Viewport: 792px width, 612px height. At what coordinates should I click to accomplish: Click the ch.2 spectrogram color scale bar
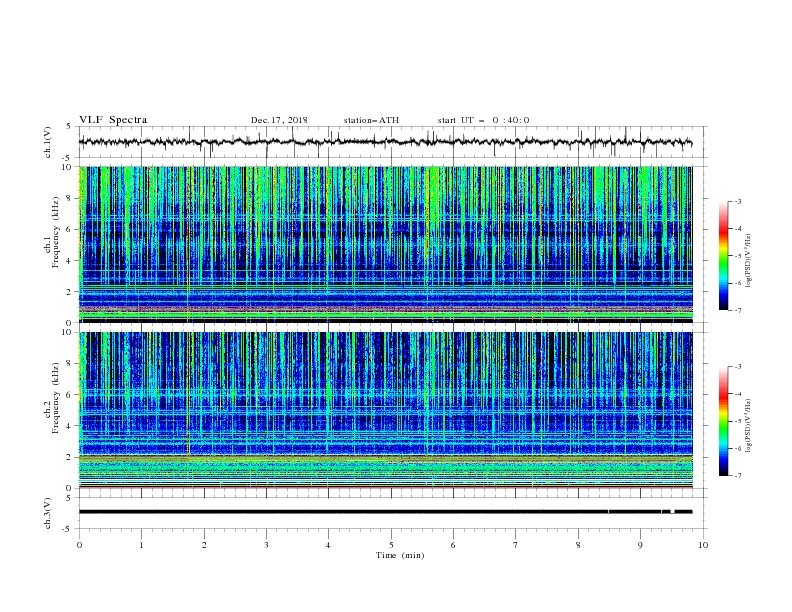tap(723, 421)
